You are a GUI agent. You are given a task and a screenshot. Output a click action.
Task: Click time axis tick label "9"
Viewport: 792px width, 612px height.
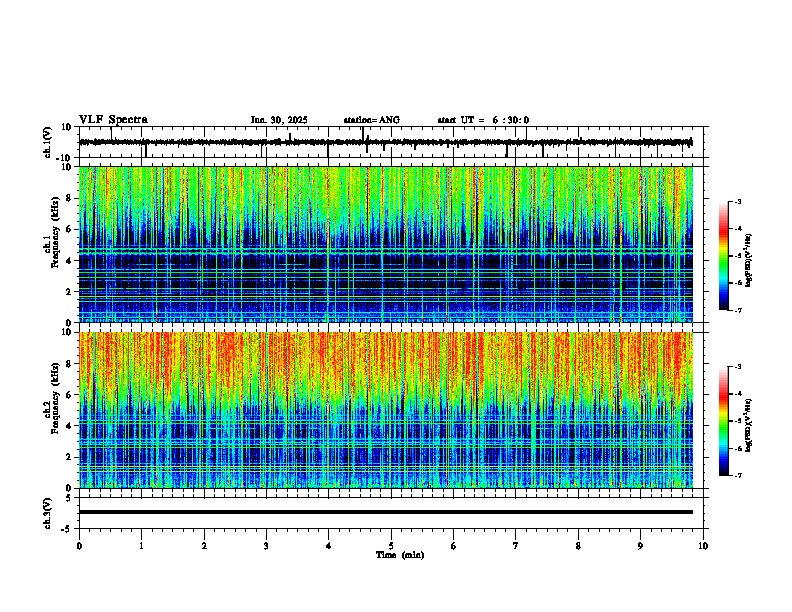coord(640,546)
